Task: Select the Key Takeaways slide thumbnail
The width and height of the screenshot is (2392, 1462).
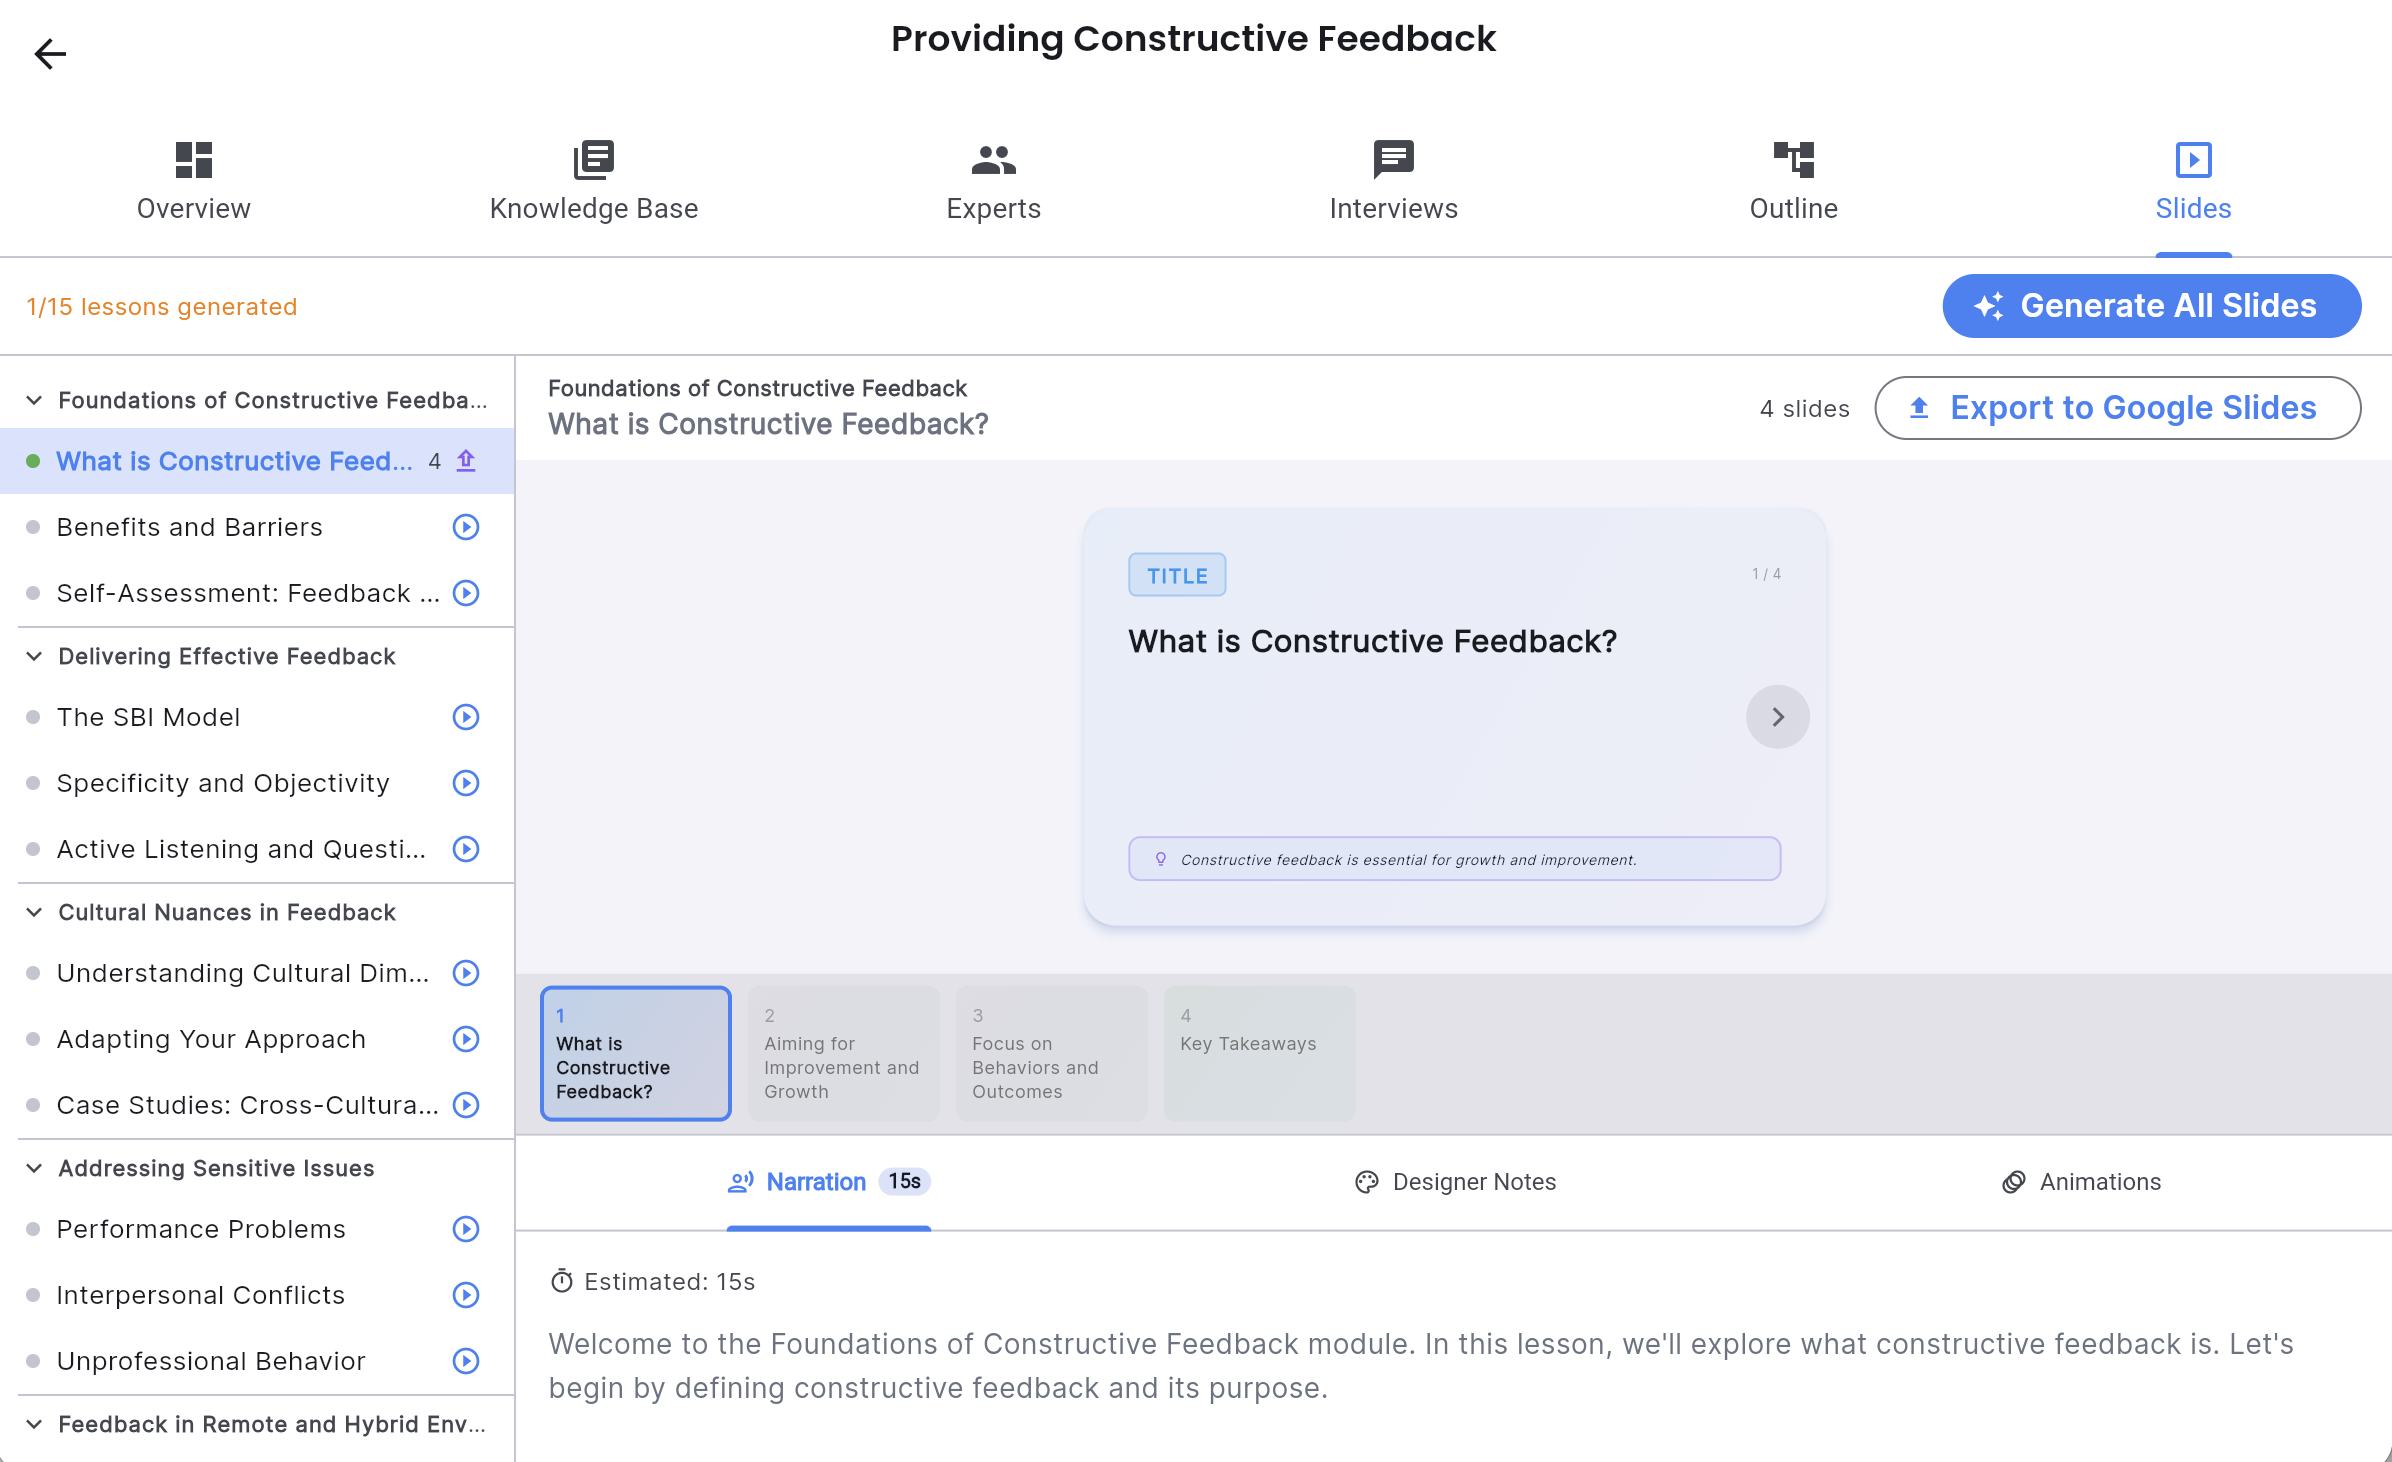Action: (1259, 1052)
